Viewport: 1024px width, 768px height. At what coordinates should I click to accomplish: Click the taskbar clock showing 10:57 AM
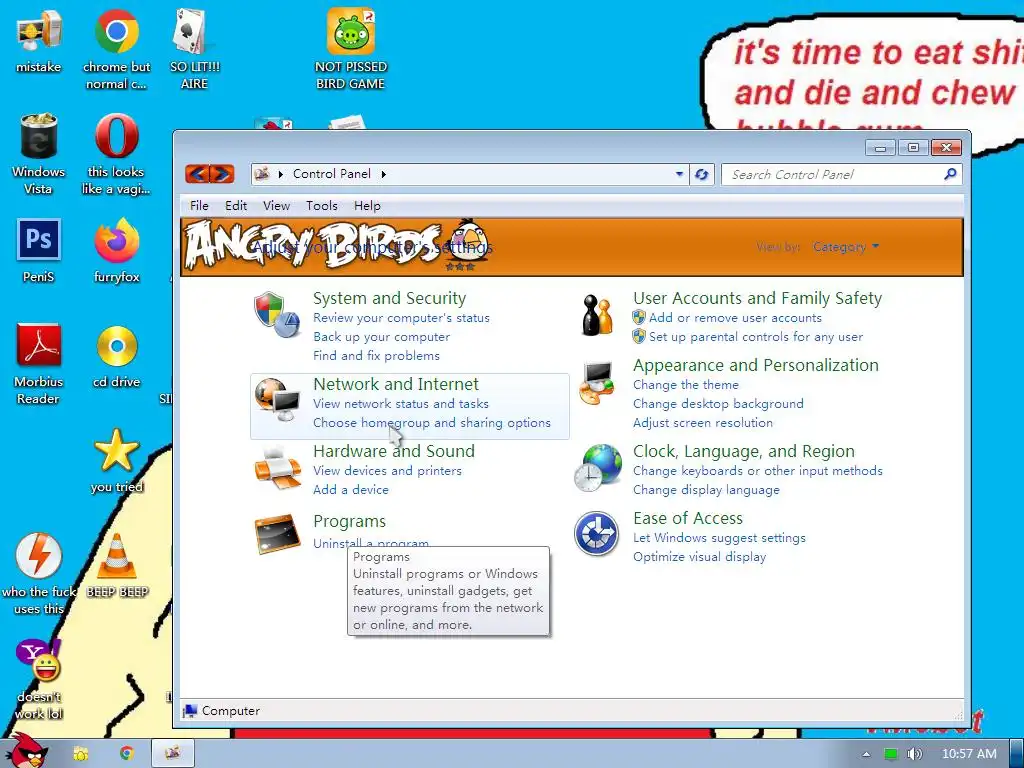tap(969, 754)
